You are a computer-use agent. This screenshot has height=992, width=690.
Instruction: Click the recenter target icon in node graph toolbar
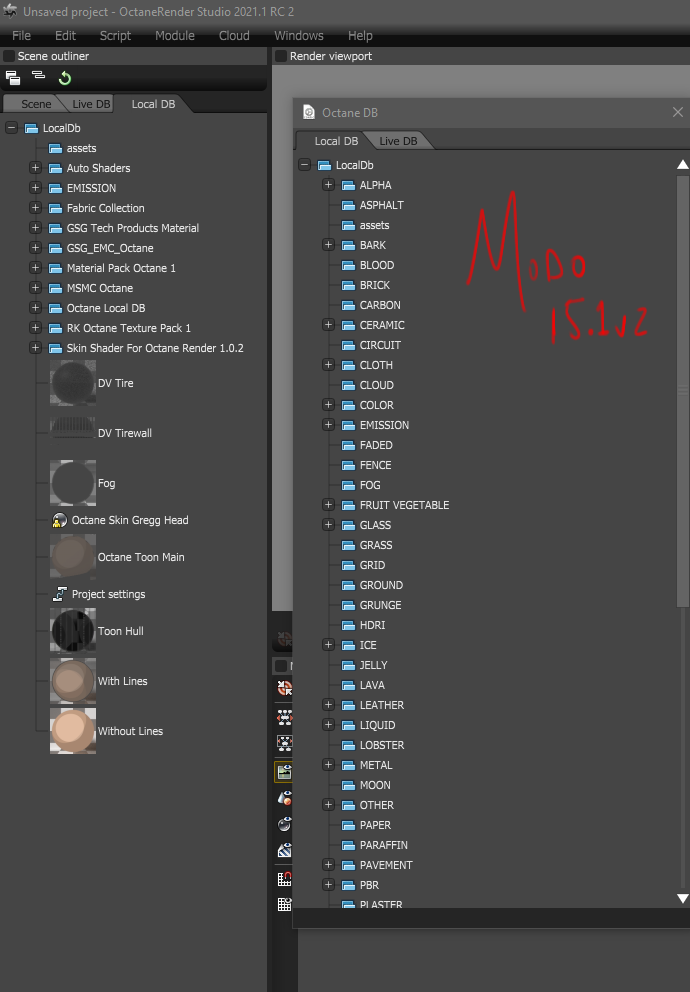click(x=285, y=688)
